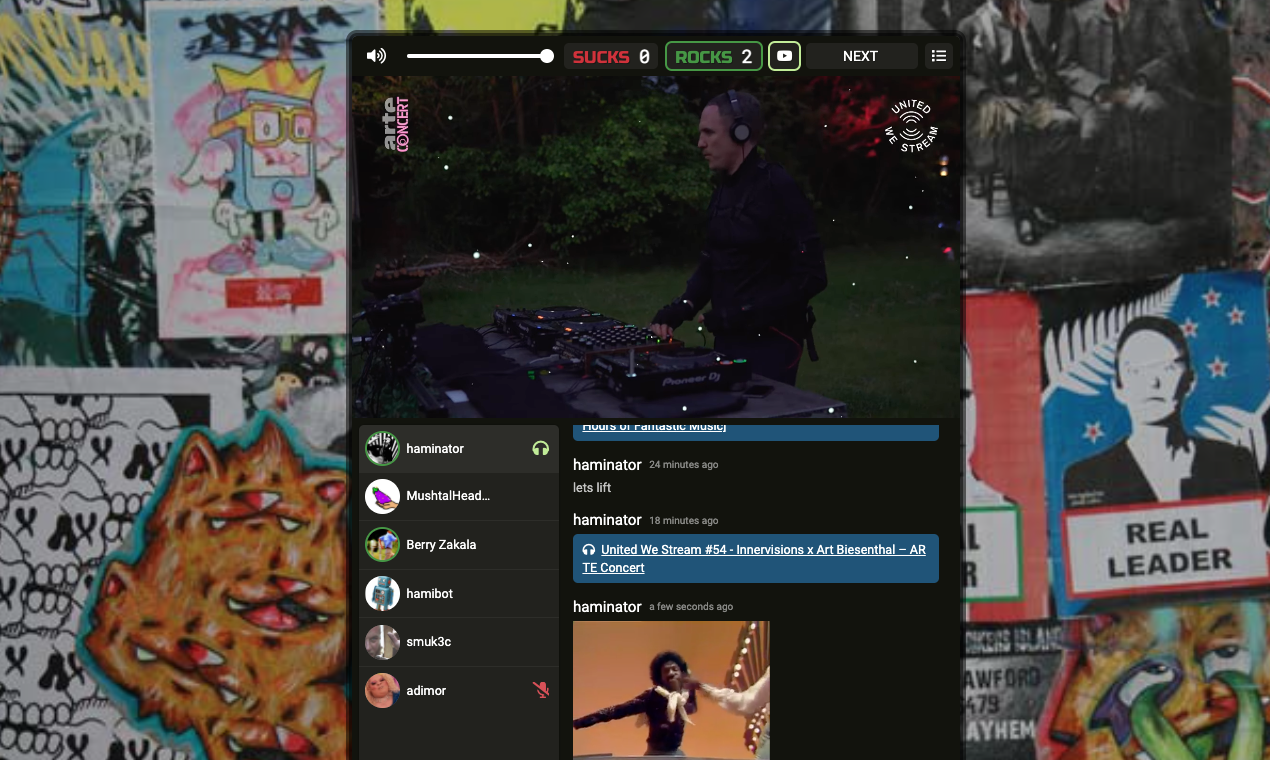Mute the speaker volume icon

click(376, 55)
